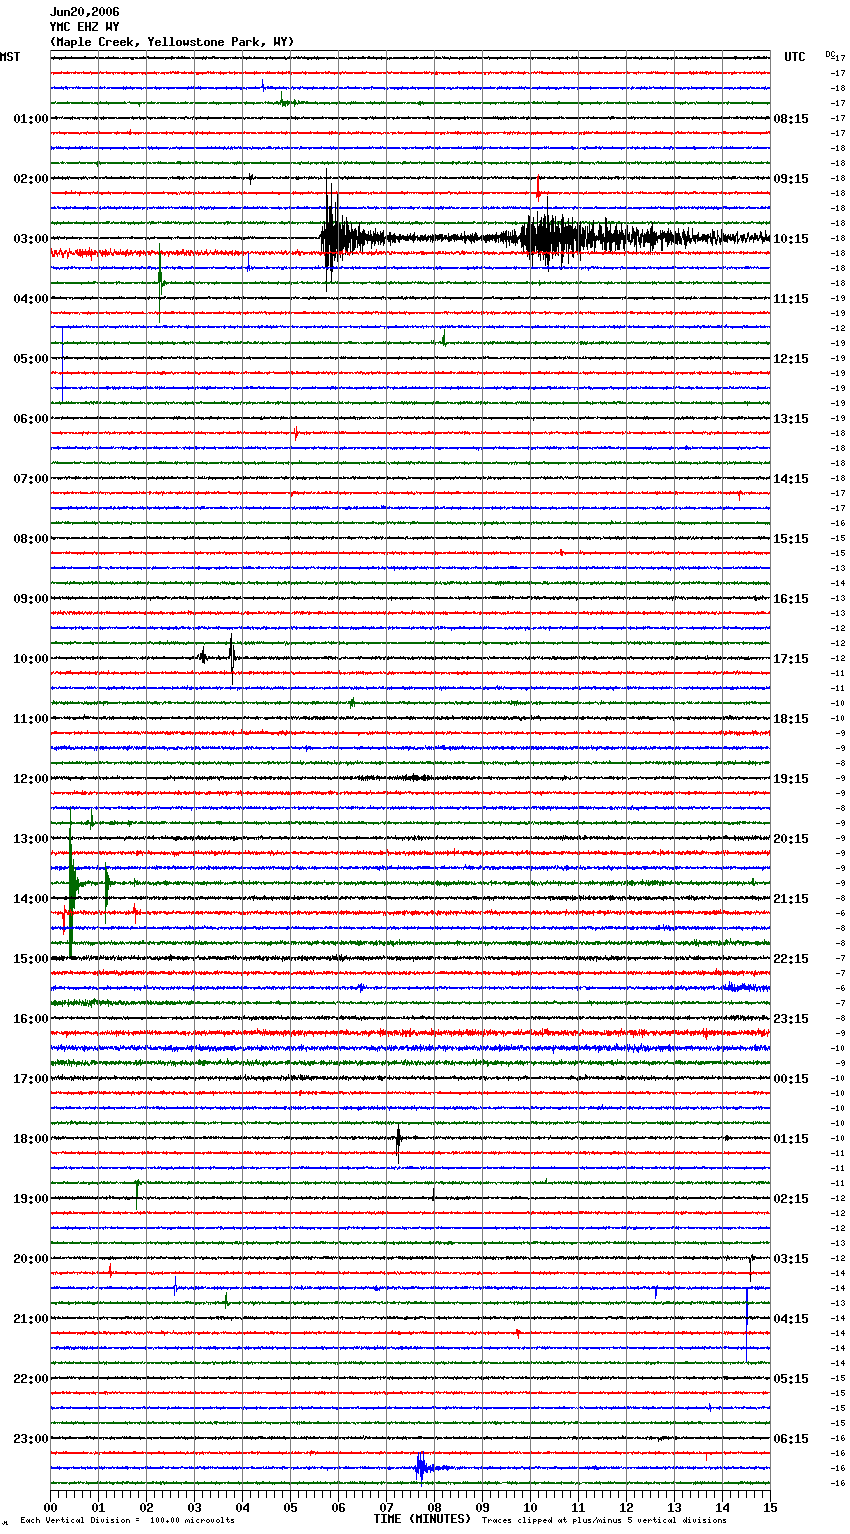Click the Maple Creek, Yellowstone Park location title
850x1534 pixels.
pyautogui.click(x=172, y=42)
